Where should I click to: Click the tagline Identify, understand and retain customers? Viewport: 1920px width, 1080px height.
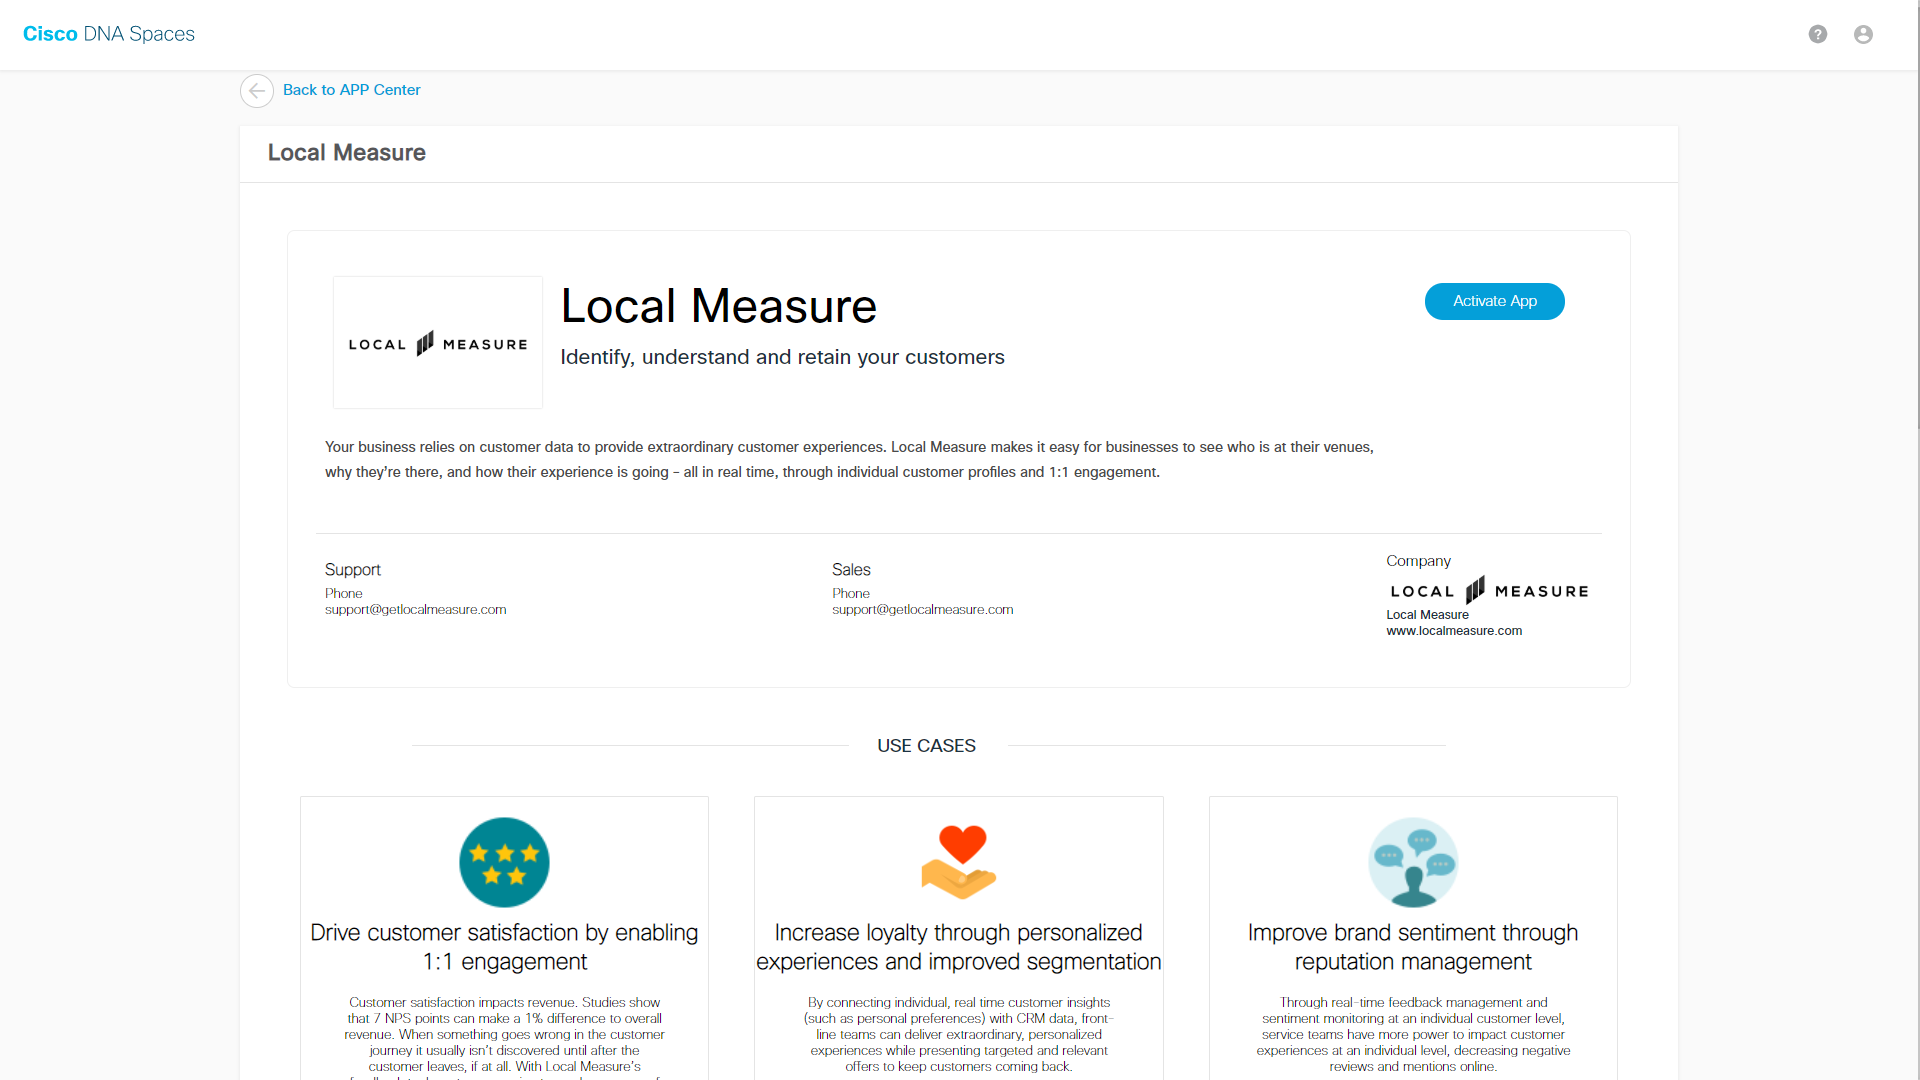(x=783, y=357)
